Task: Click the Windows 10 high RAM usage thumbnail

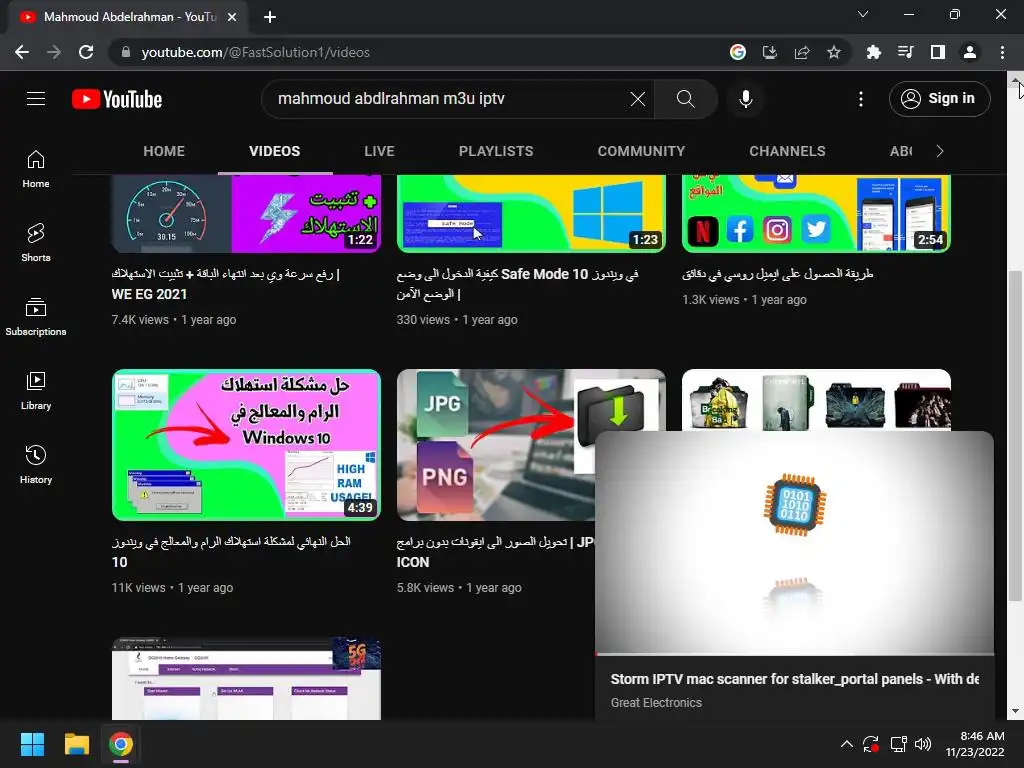Action: (x=246, y=445)
